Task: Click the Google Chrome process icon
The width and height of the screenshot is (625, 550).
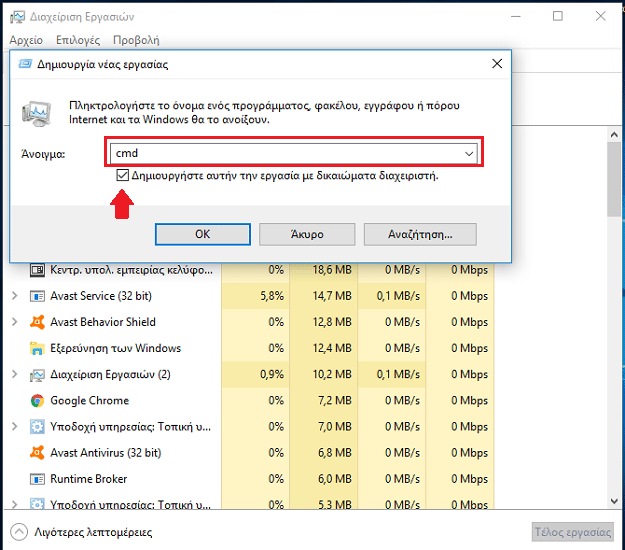Action: click(37, 401)
